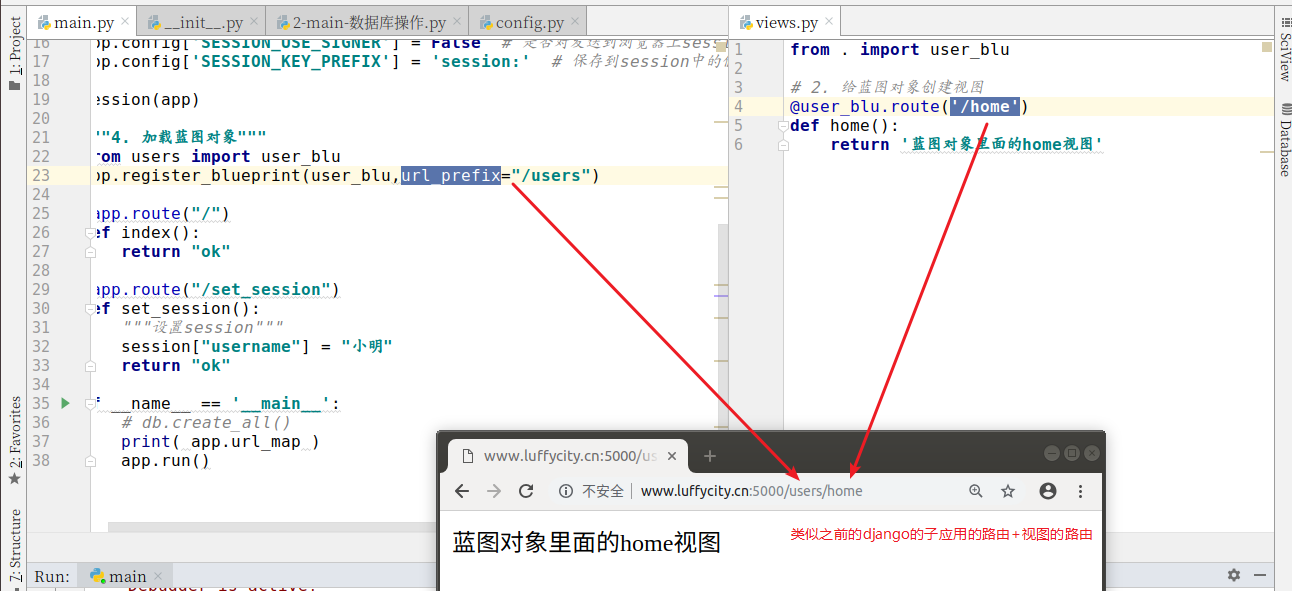
Task: Toggle fold end marker at line 33
Action: 90,366
